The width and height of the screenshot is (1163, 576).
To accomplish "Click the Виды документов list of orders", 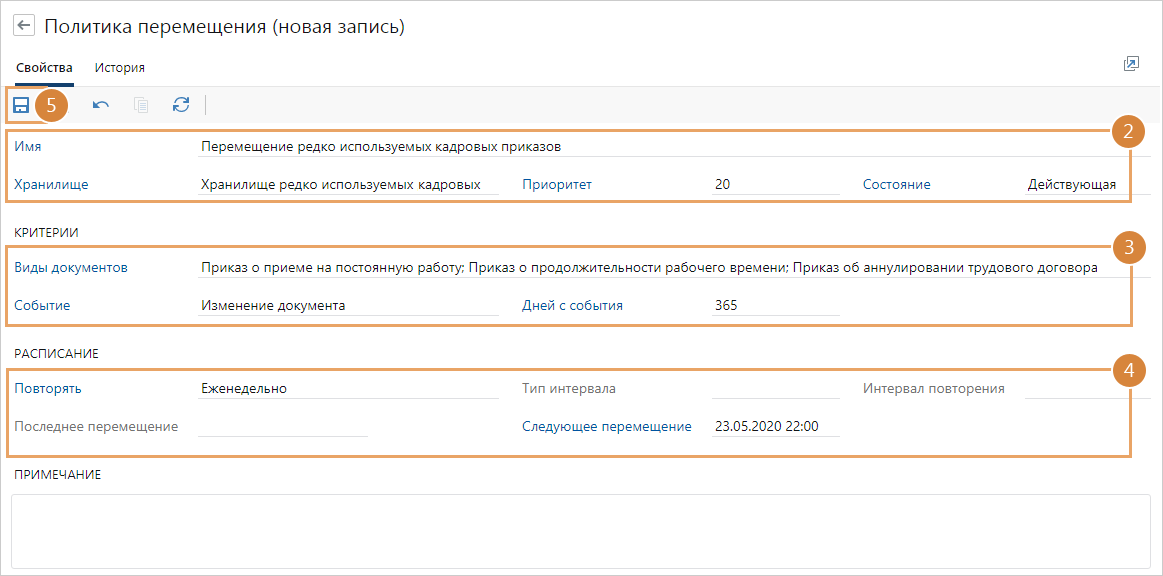I will 600,265.
